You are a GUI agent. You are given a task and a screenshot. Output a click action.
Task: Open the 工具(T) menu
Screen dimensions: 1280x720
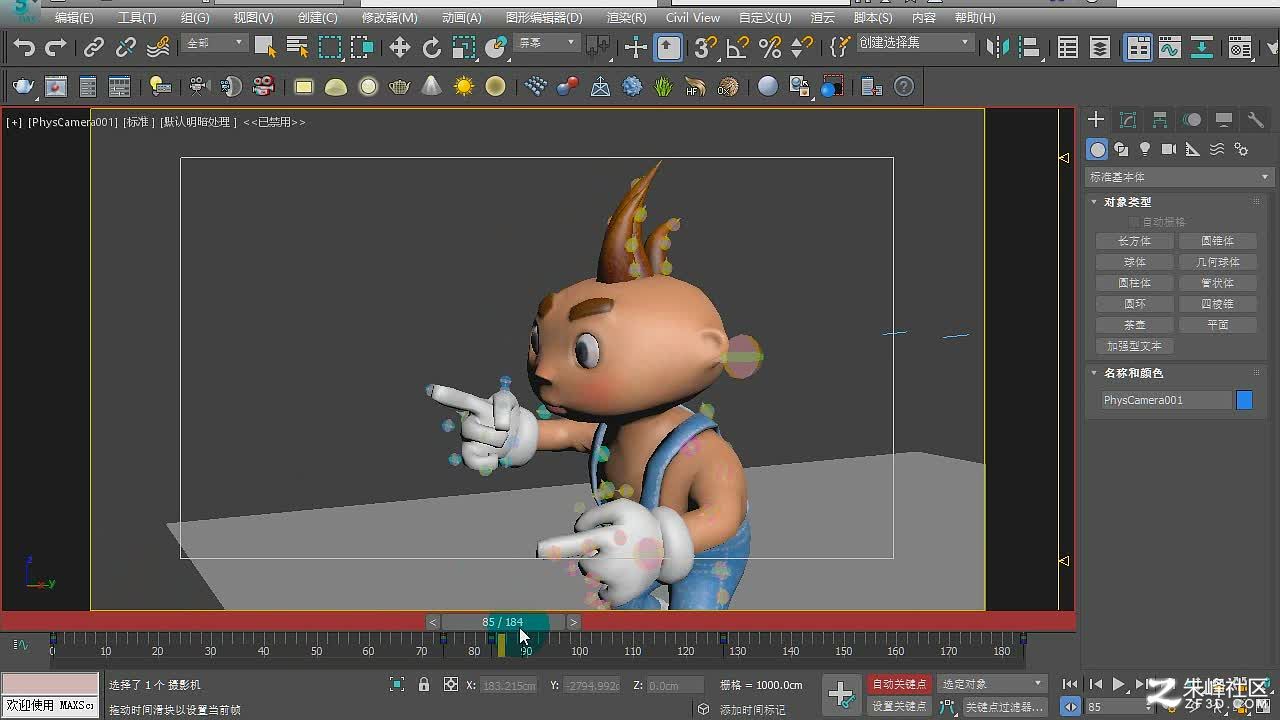(x=137, y=18)
